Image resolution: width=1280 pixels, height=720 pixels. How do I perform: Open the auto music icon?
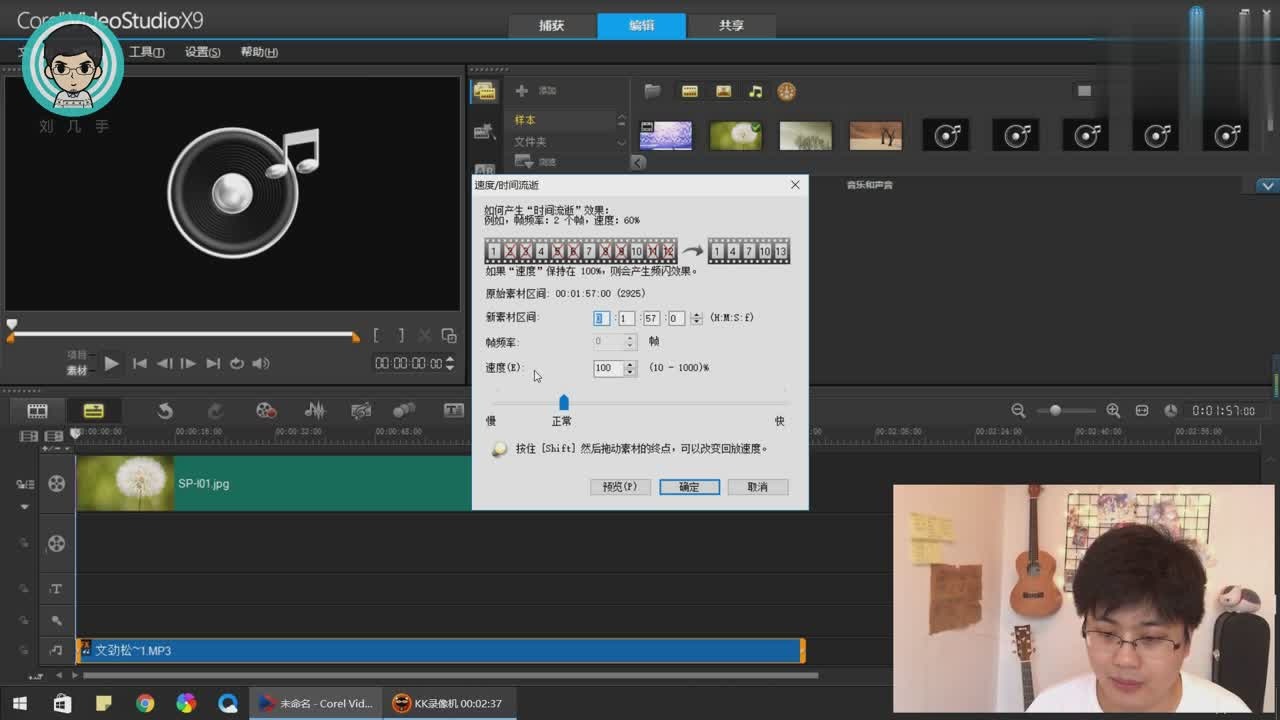point(361,410)
